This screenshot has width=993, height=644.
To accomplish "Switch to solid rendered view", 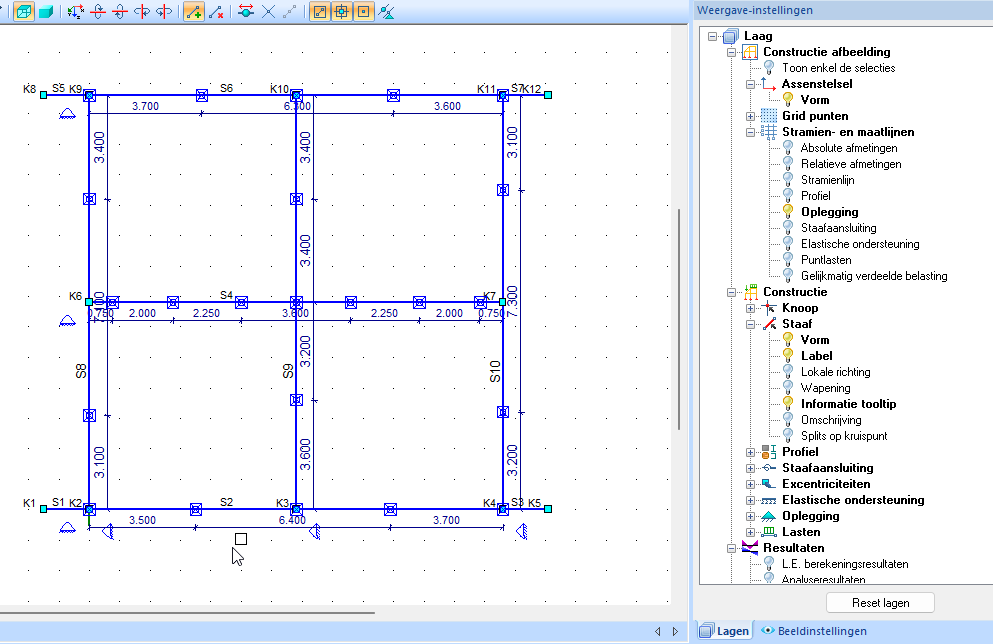I will click(46, 11).
